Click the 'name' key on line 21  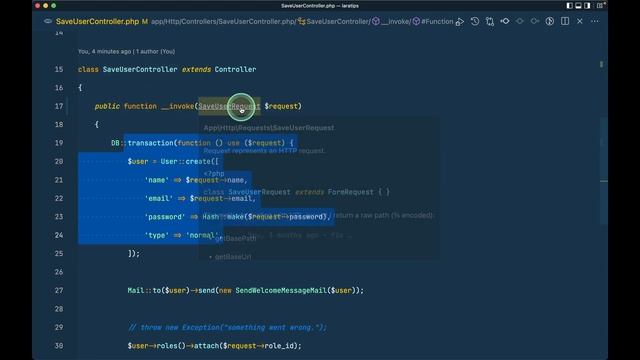pos(156,180)
